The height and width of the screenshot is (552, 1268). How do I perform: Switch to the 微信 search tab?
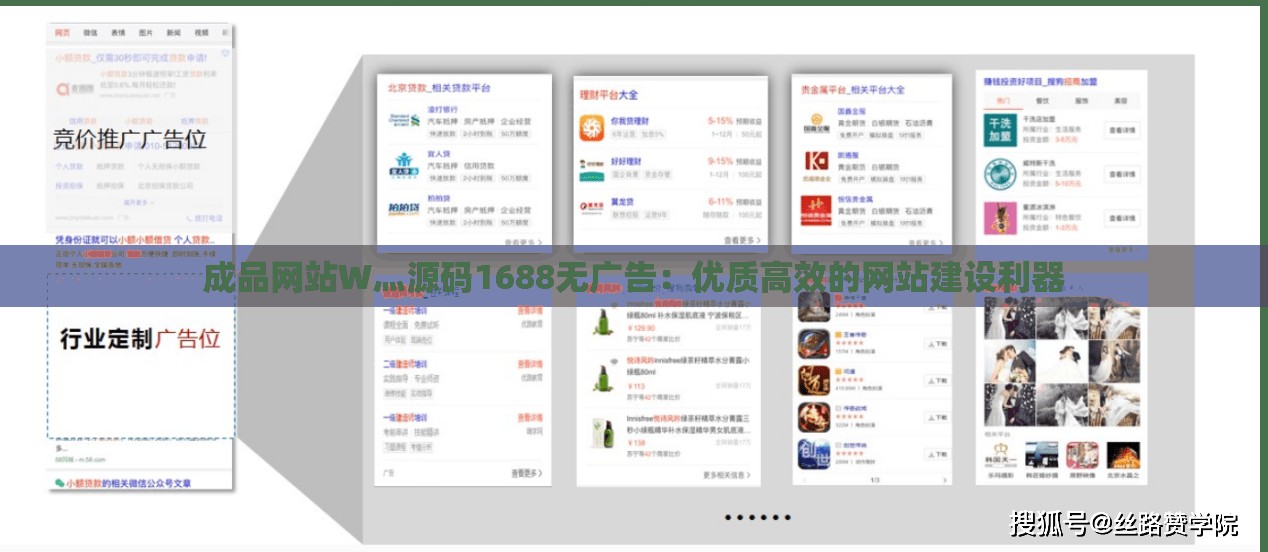click(88, 33)
